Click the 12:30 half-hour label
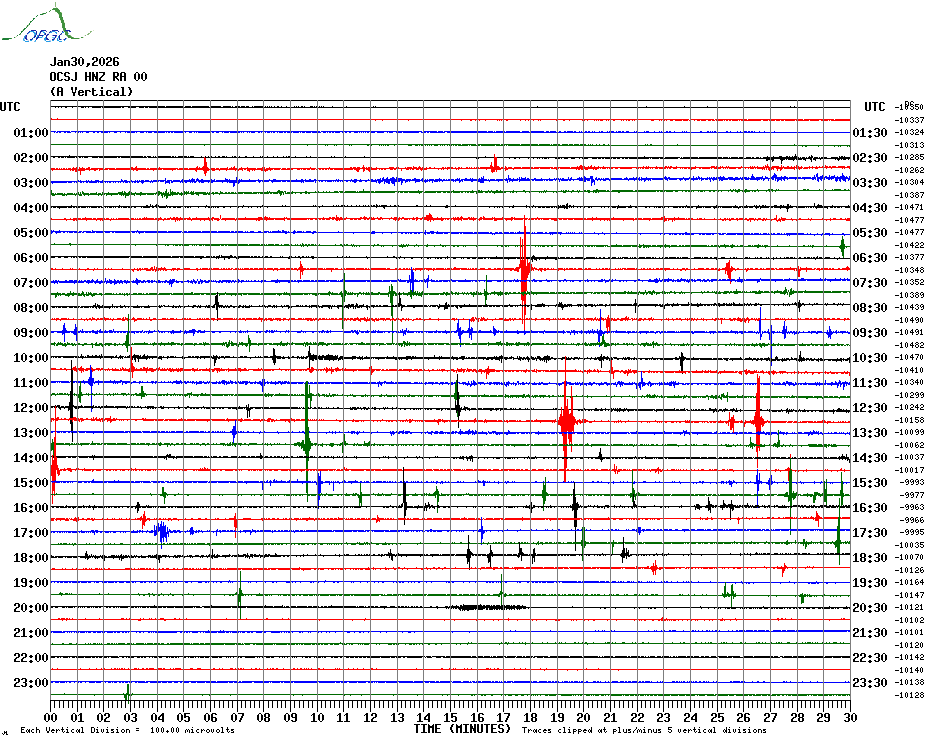 [x=870, y=408]
